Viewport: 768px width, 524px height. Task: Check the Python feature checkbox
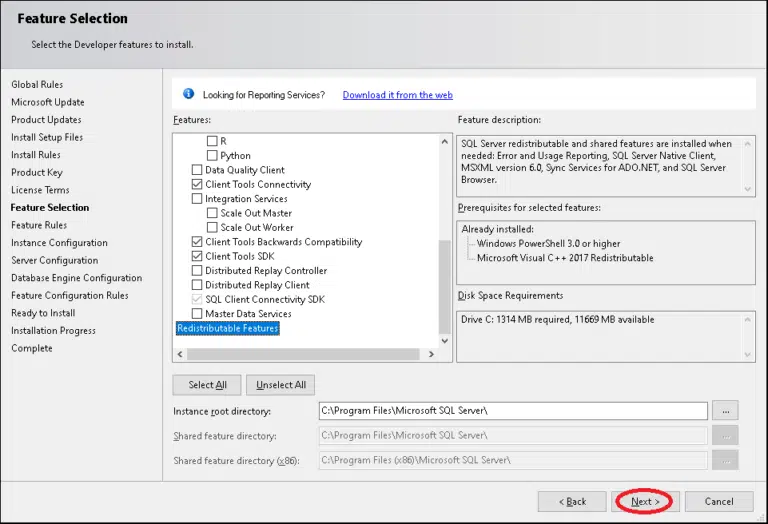tap(212, 155)
